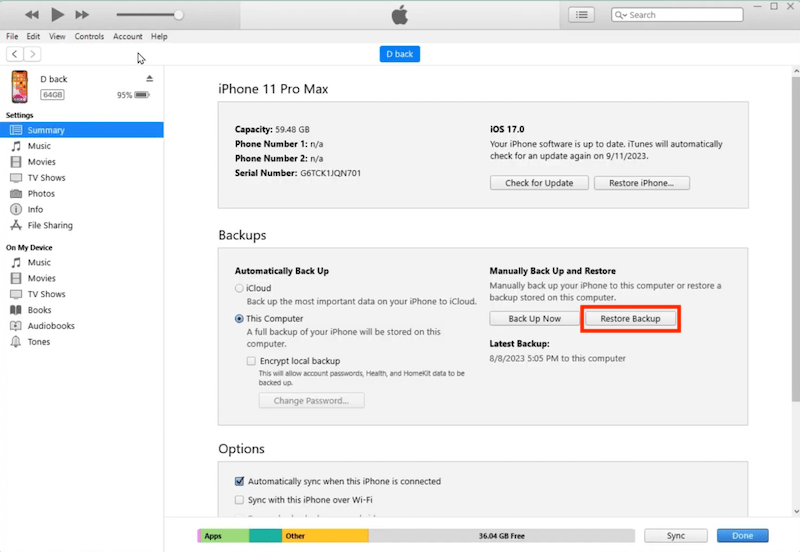The width and height of the screenshot is (800, 552).
Task: Click the teal segment in storage bar
Action: 265,536
